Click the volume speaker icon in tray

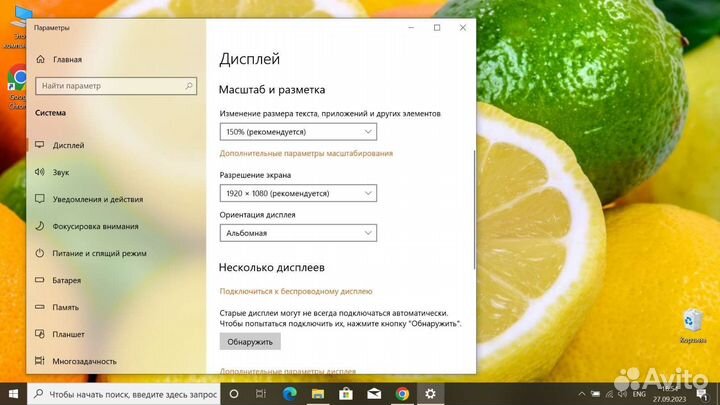pos(623,394)
